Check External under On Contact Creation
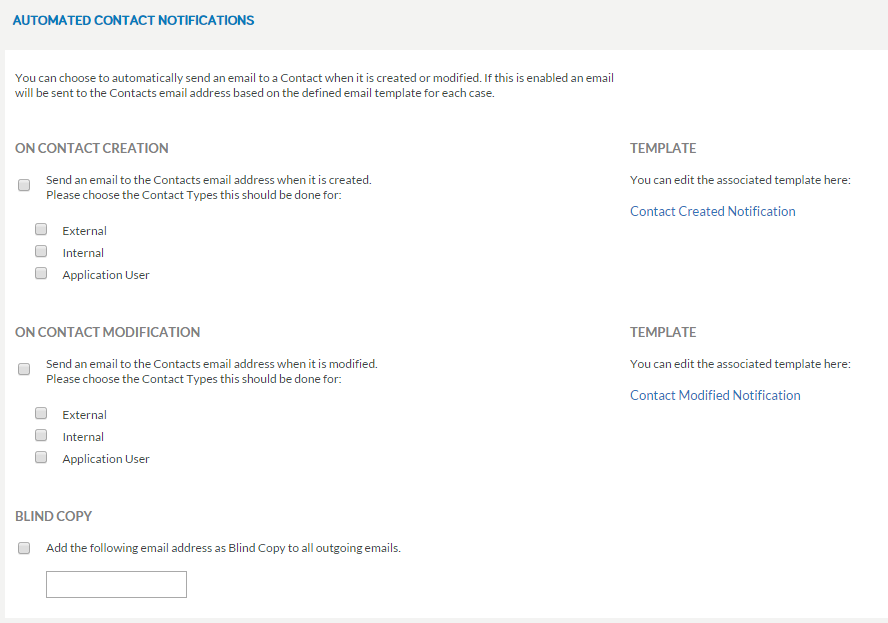The width and height of the screenshot is (888, 623). pos(41,229)
